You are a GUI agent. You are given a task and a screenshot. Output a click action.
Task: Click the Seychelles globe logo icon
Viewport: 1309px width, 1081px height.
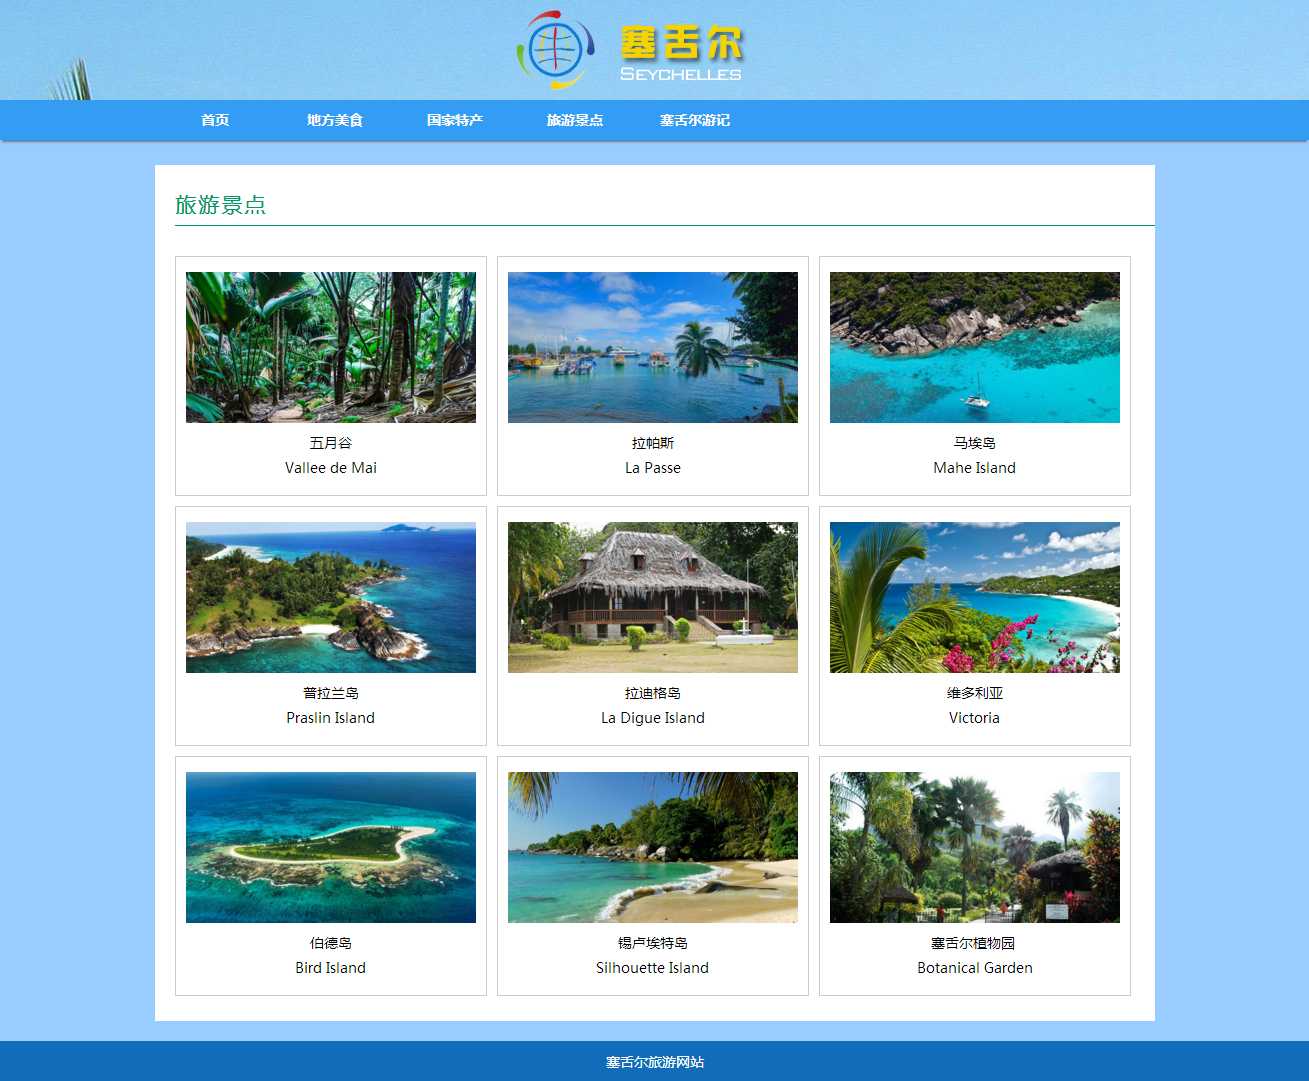555,50
